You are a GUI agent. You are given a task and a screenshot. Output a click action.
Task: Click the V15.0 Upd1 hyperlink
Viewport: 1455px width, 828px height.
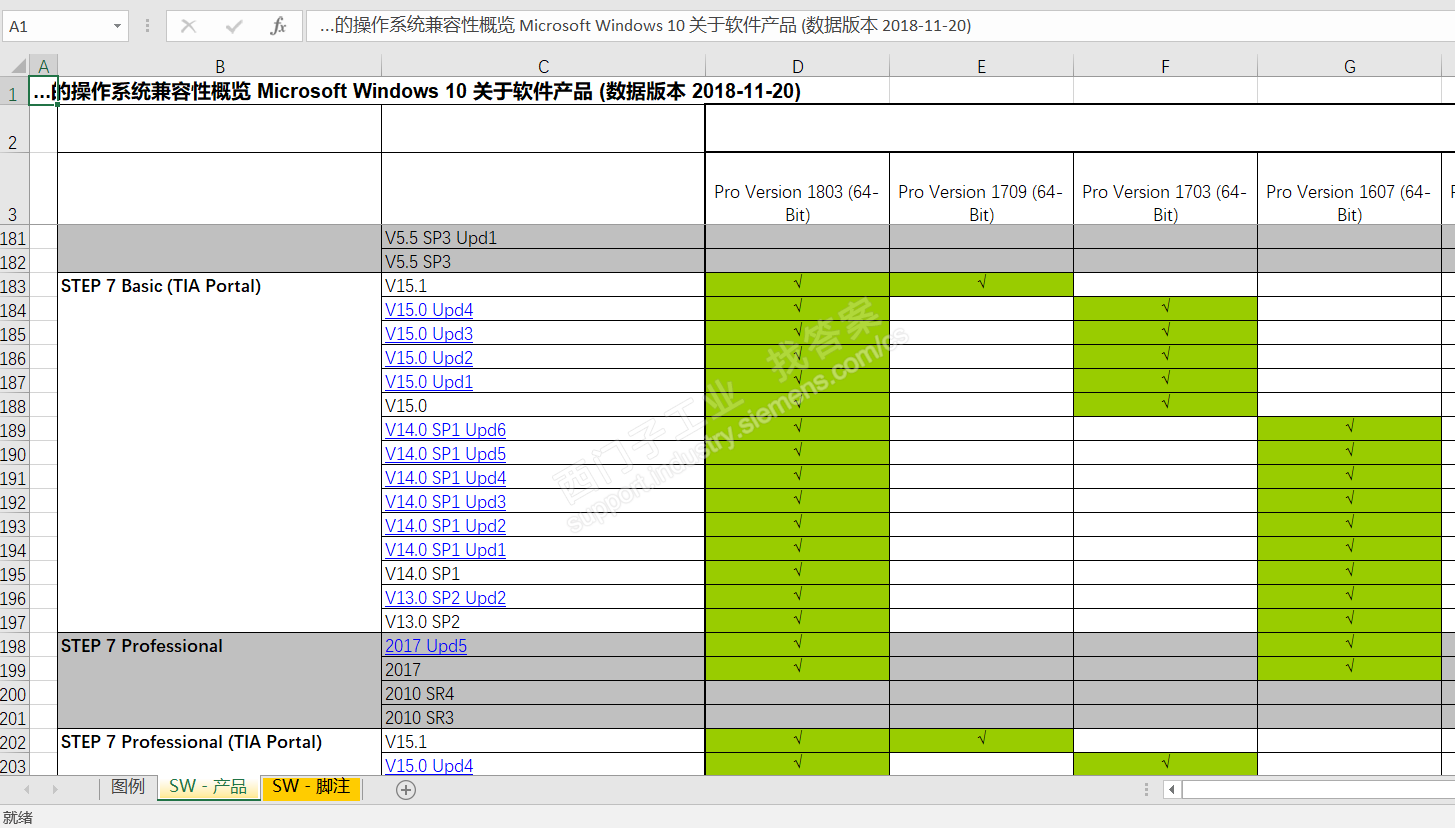(x=429, y=382)
